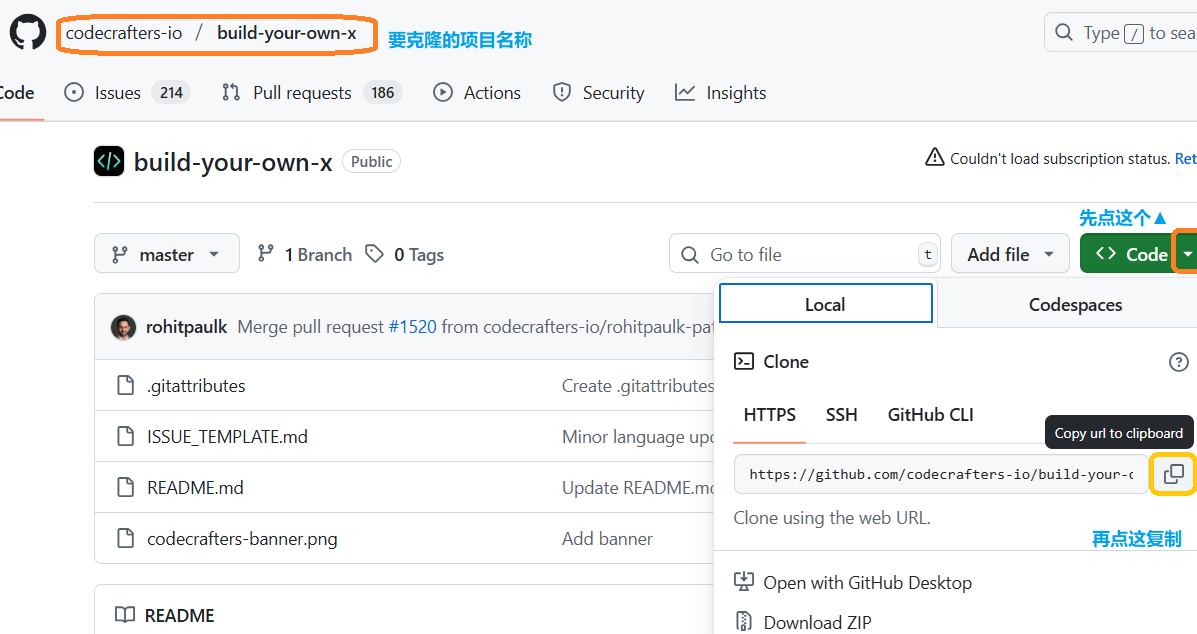
Task: Select the Local tab
Action: 825,304
